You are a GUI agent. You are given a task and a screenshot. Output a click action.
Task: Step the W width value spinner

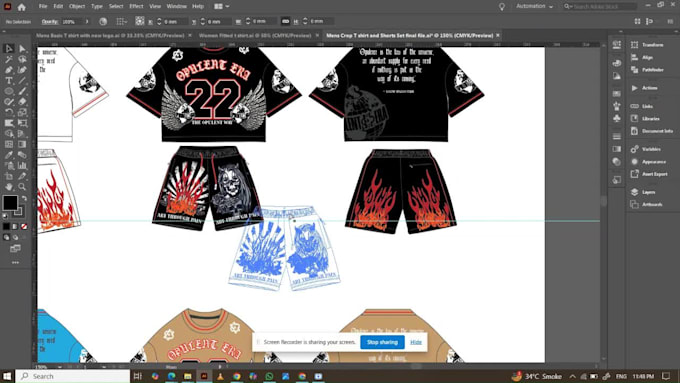(248, 21)
